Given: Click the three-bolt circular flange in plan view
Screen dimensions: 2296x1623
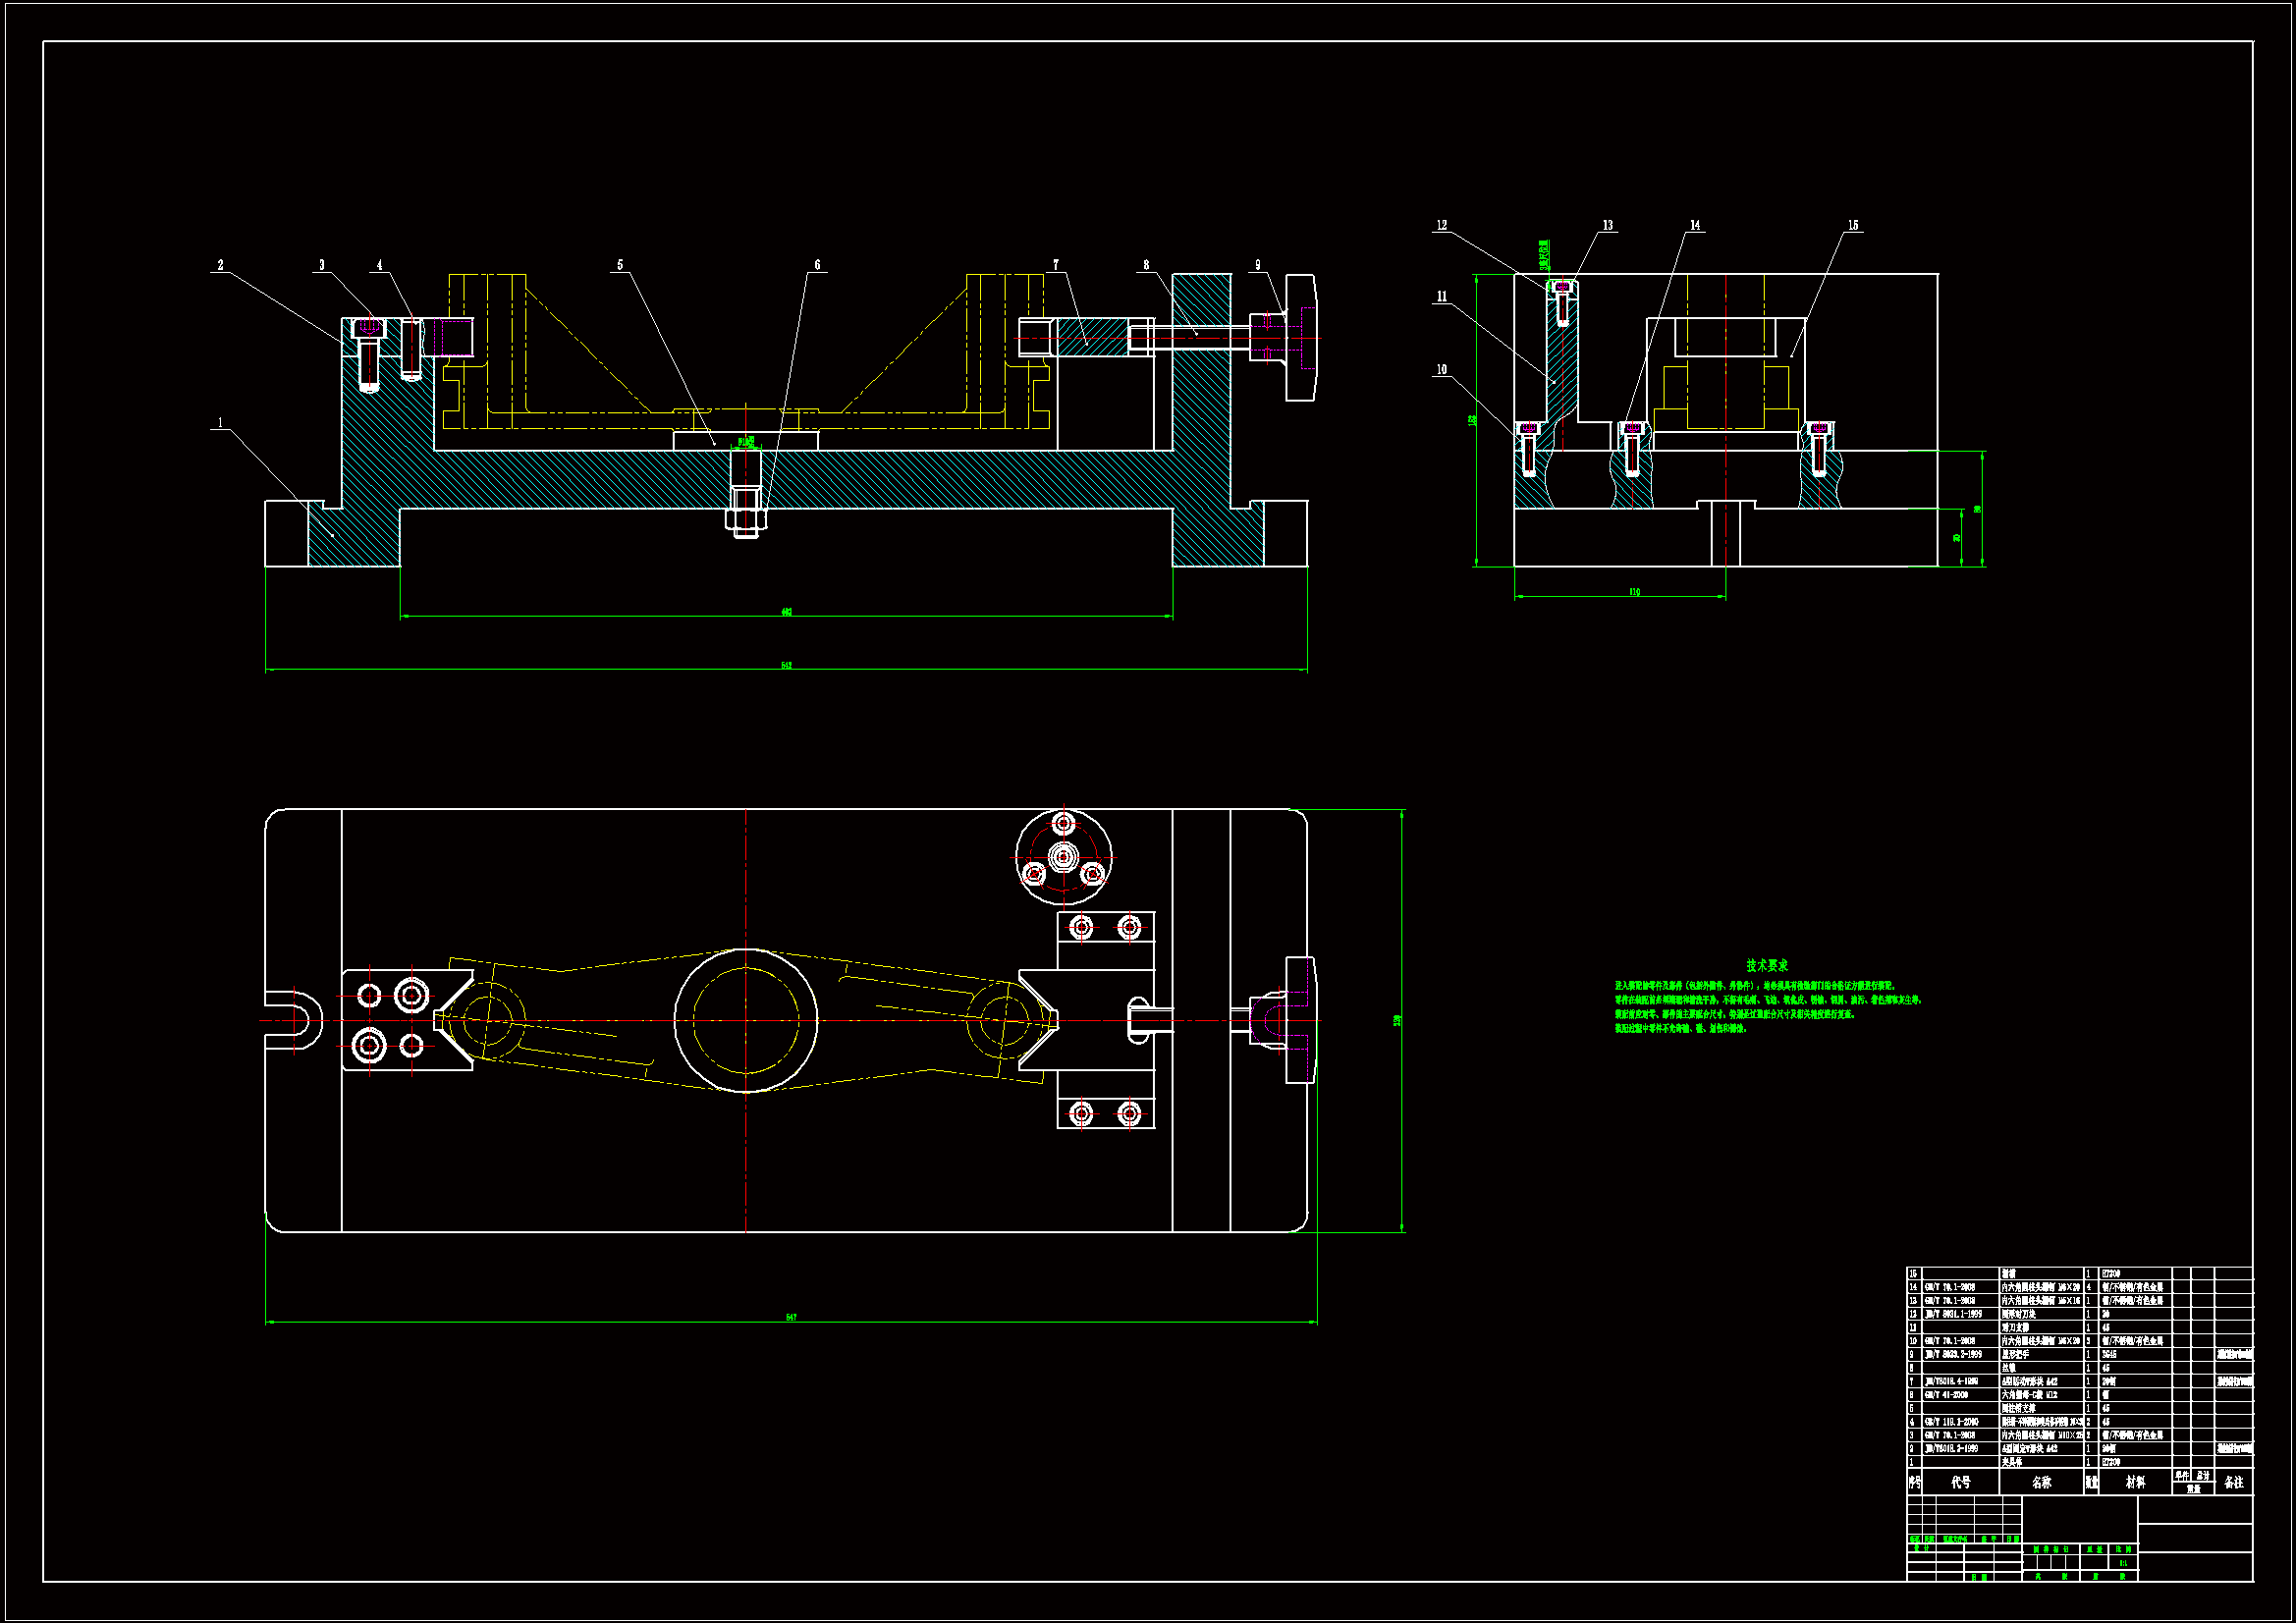Looking at the screenshot, I should coord(1064,857).
